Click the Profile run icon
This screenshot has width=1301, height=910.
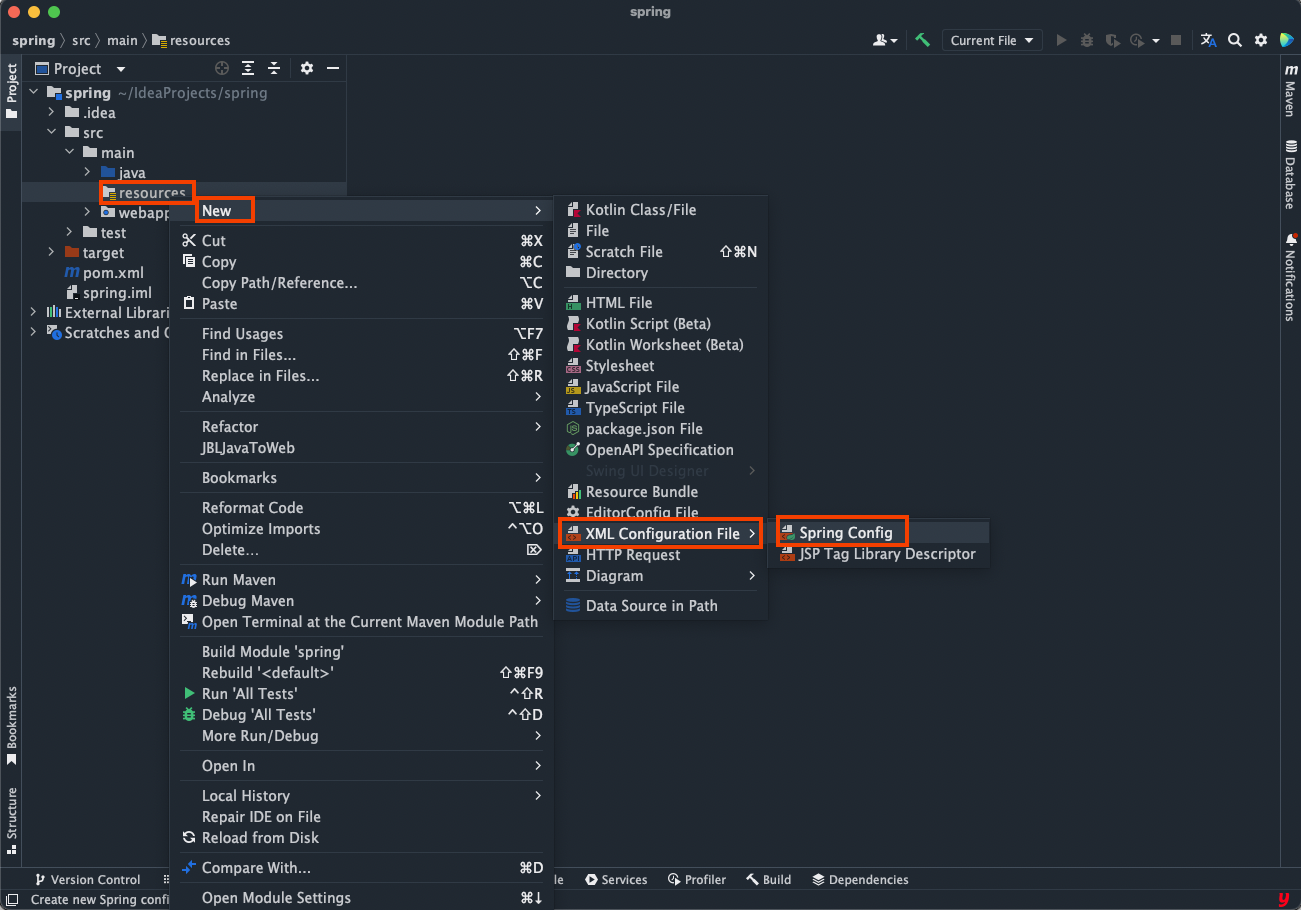tap(1137, 40)
